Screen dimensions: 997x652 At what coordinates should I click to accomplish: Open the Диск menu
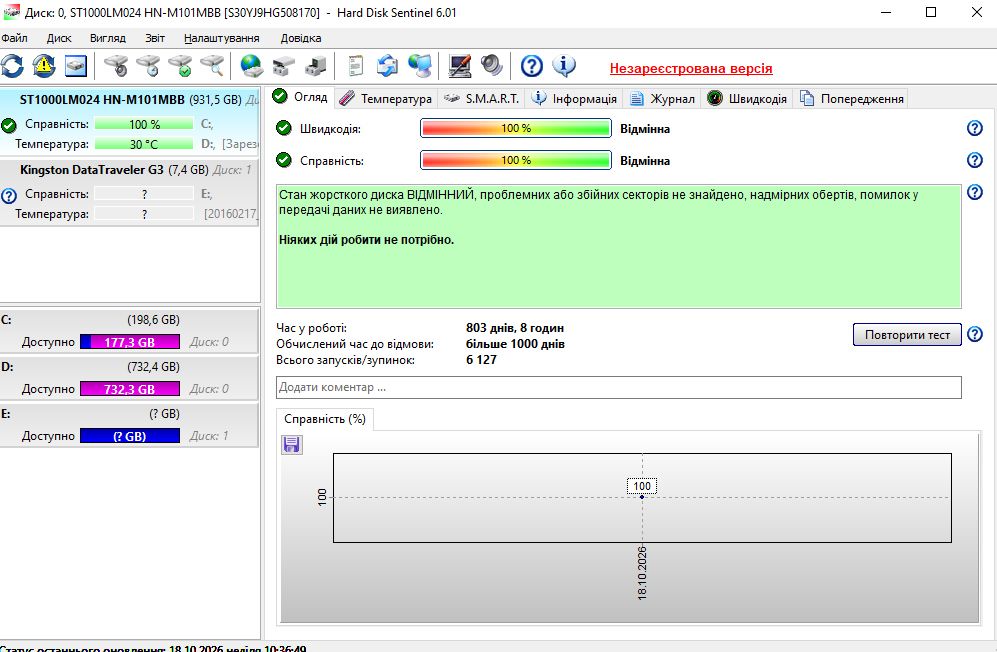pos(59,38)
